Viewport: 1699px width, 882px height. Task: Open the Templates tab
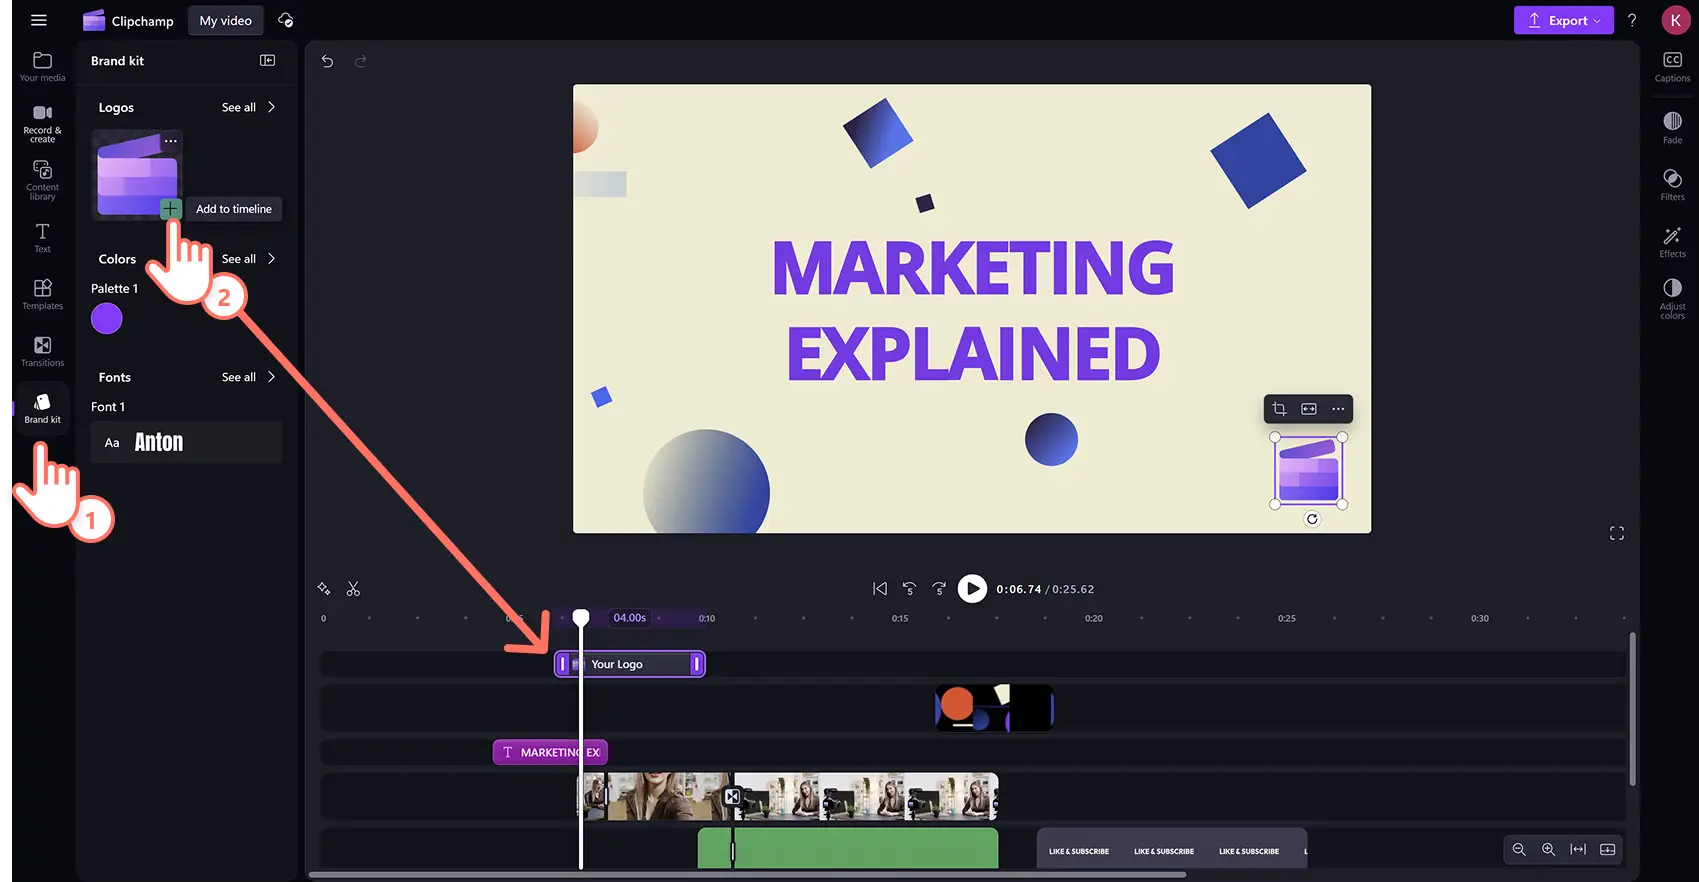[x=42, y=294]
